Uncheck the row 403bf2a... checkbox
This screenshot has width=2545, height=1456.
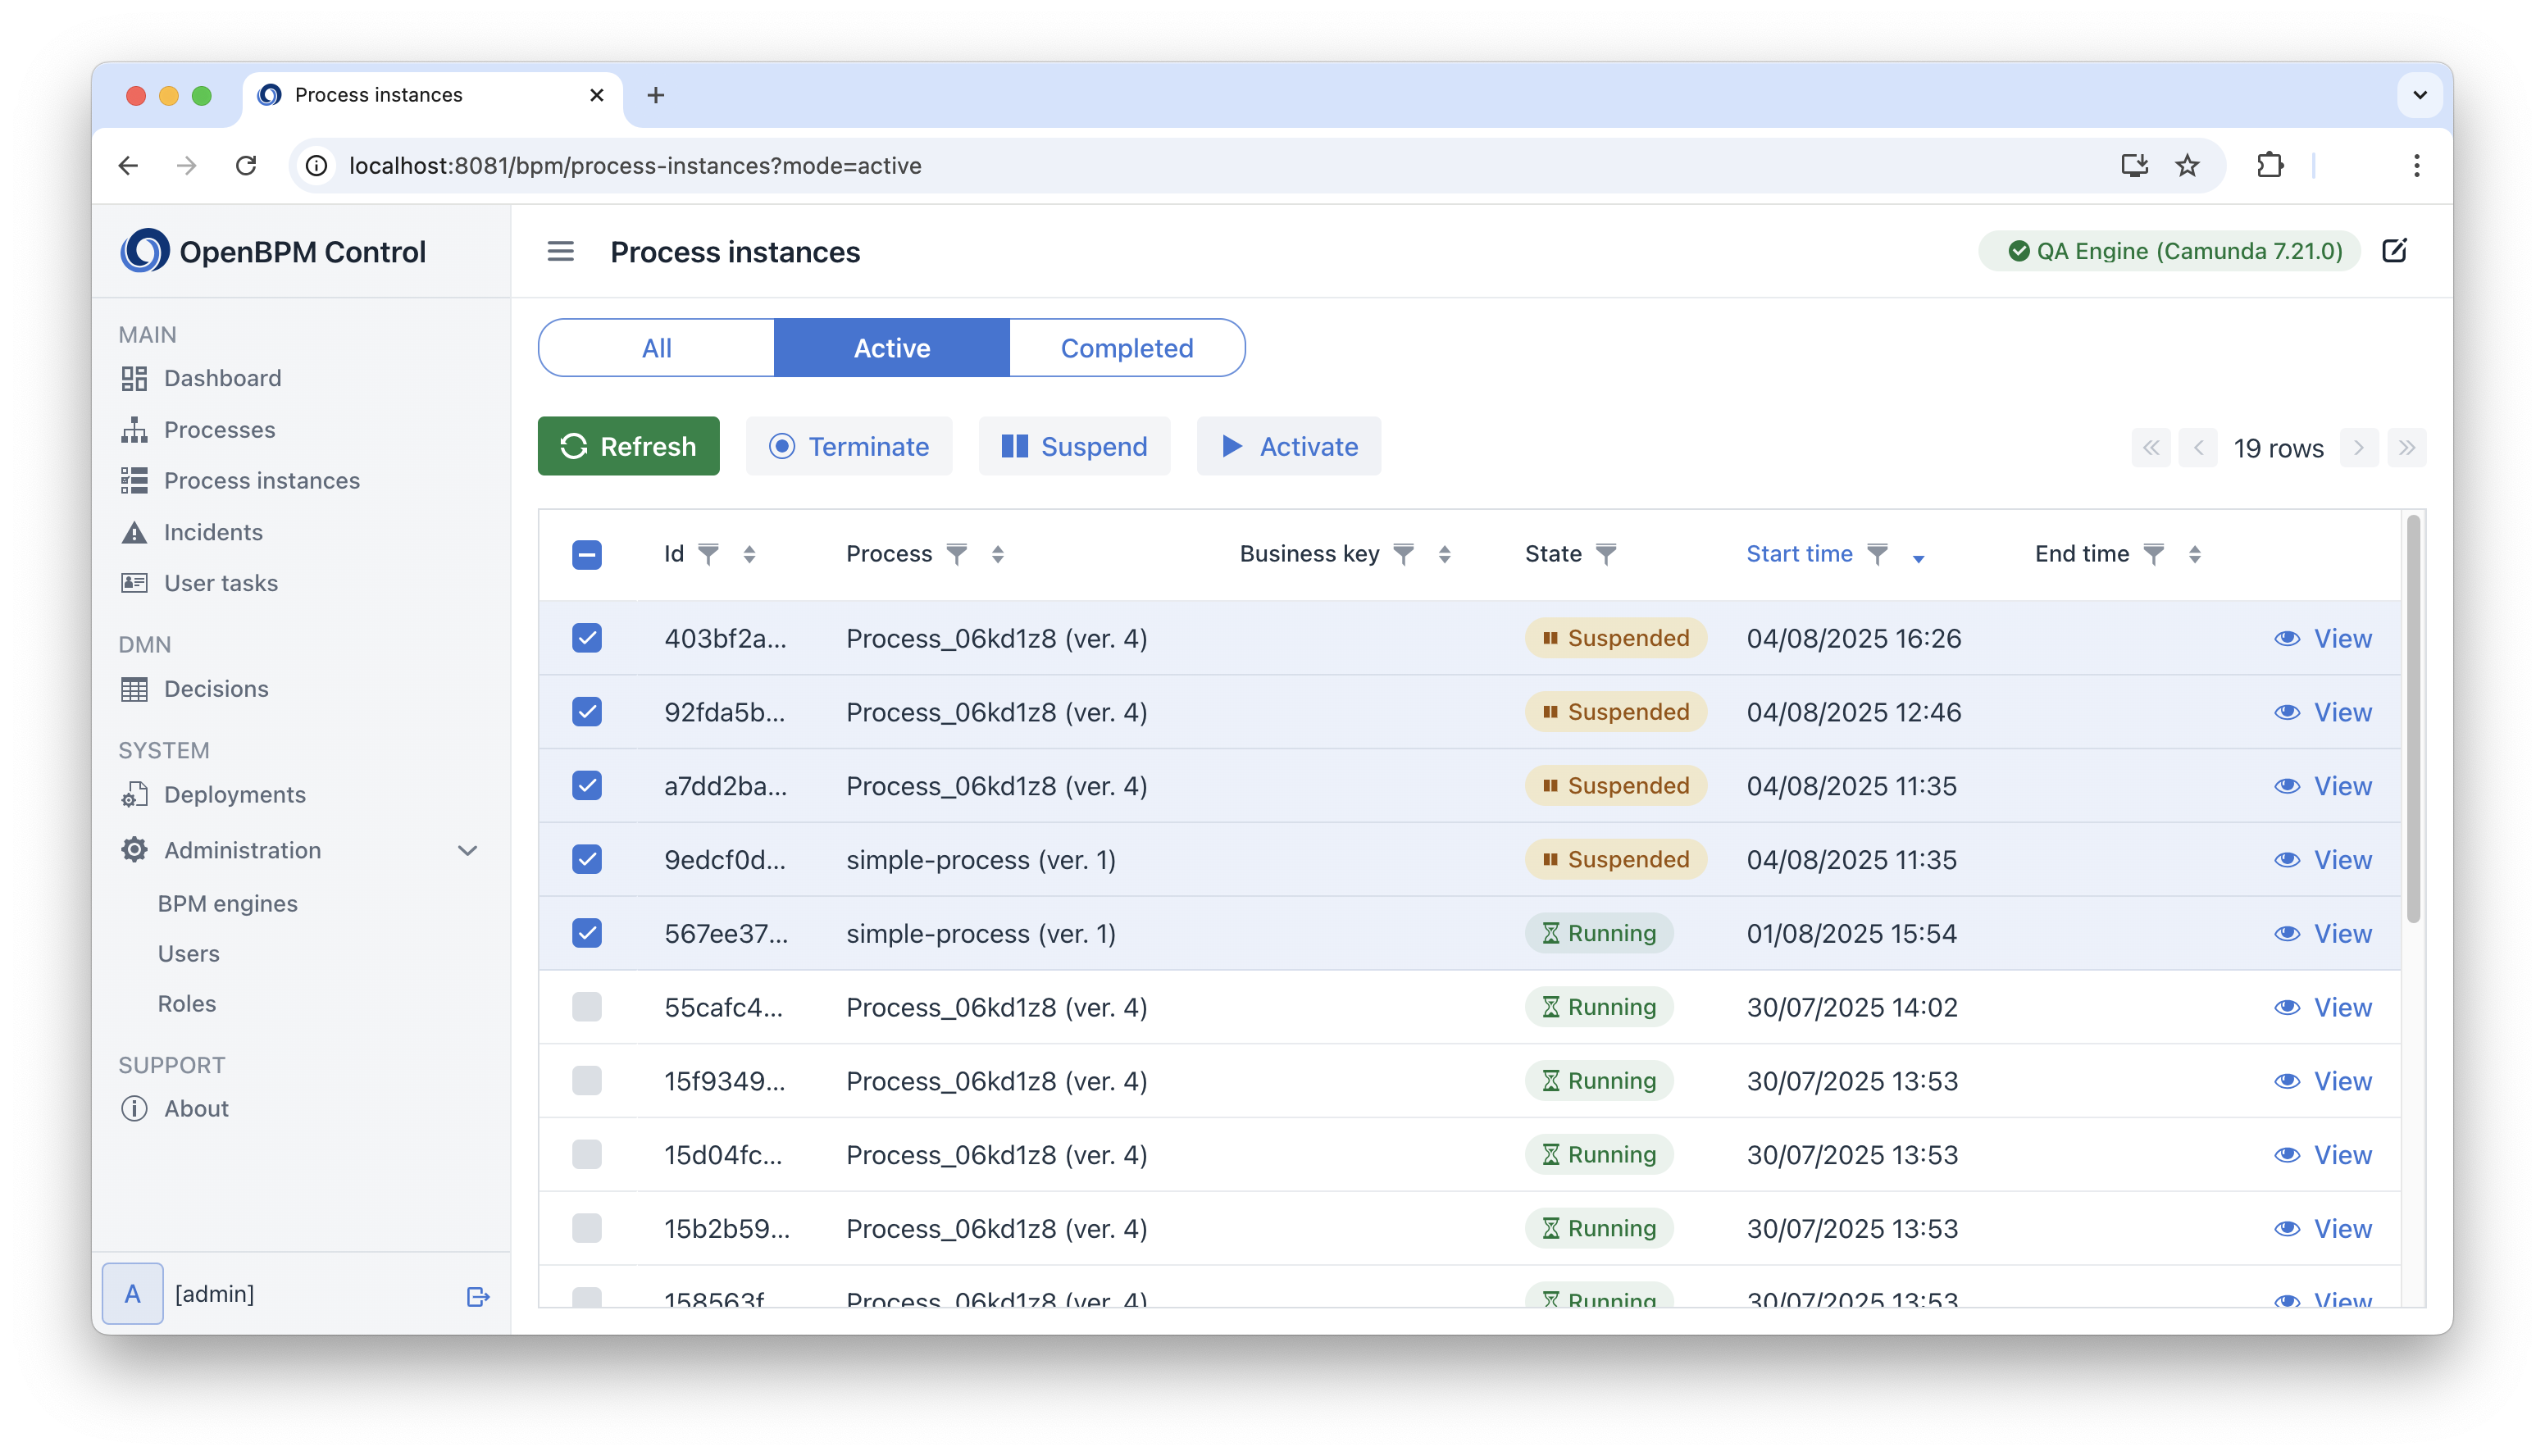point(587,638)
